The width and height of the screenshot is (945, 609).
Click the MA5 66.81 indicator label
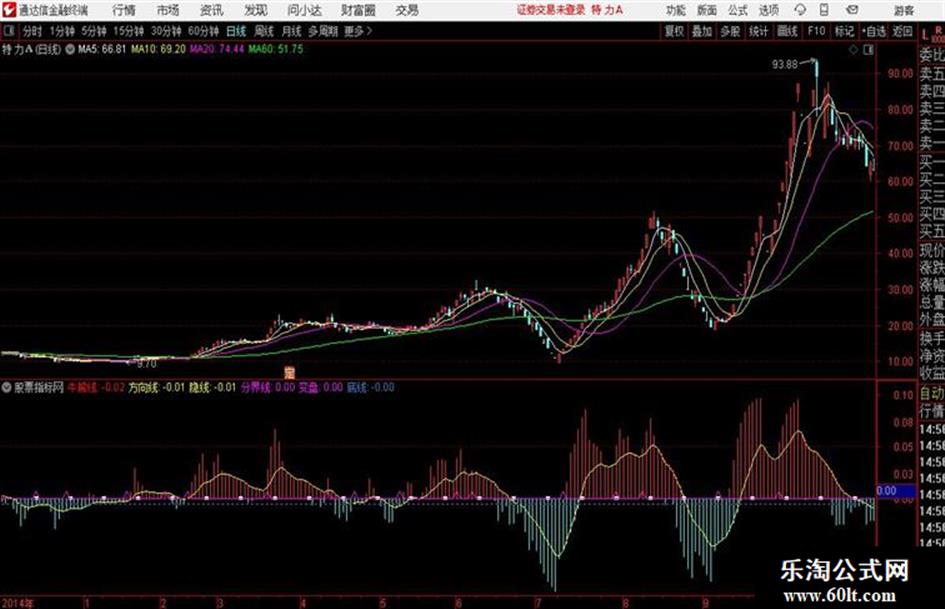(x=102, y=49)
